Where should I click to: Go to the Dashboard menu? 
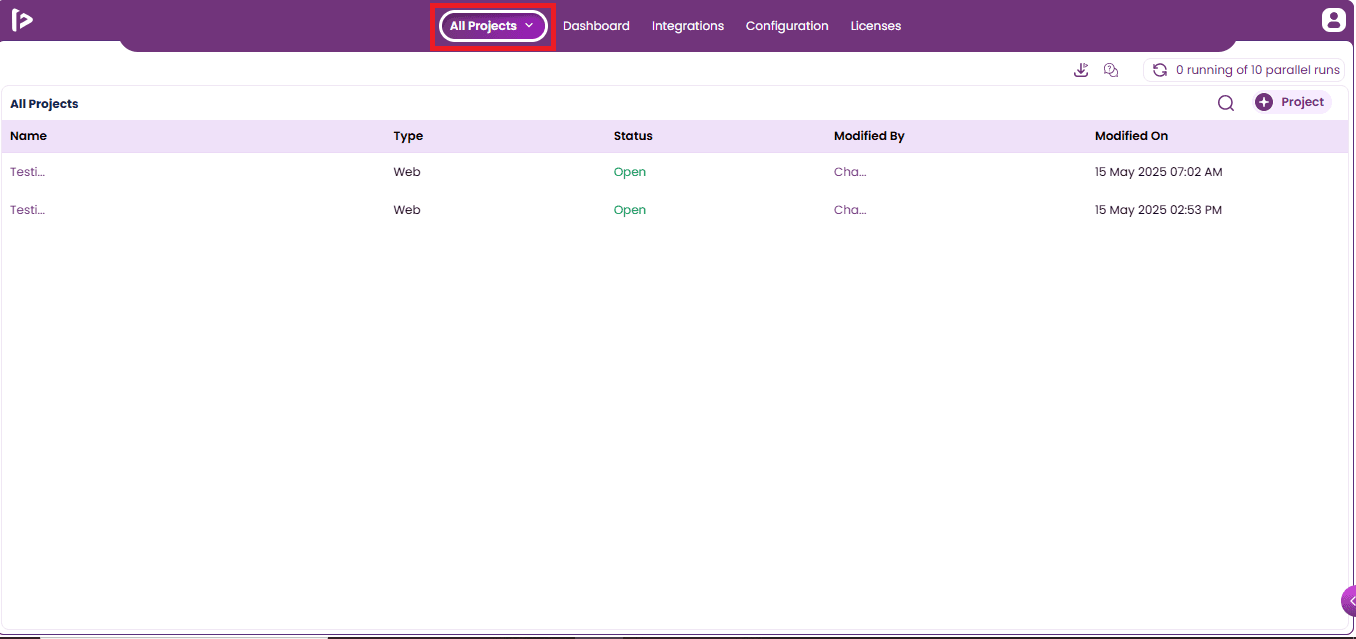596,26
